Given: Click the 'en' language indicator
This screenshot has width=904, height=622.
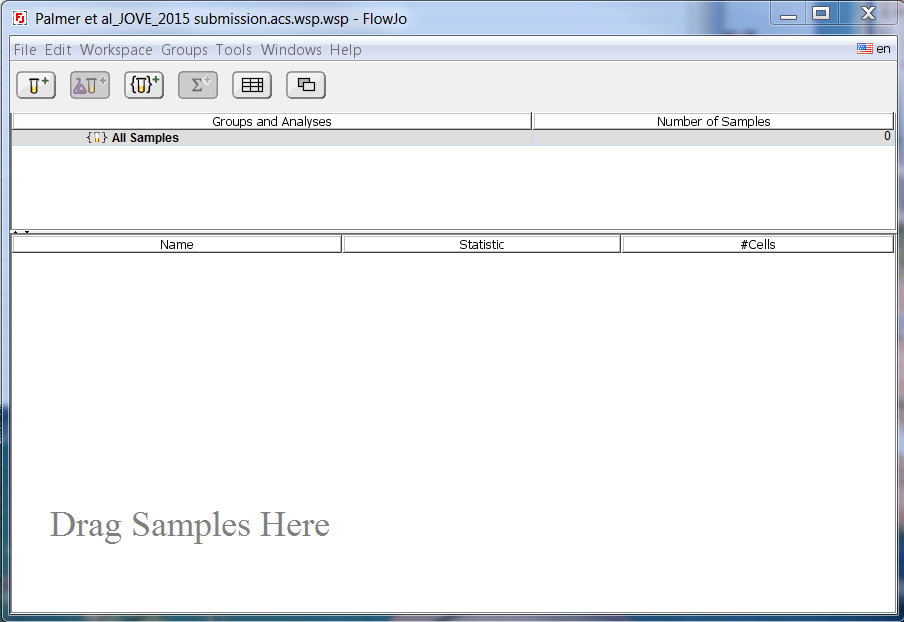Looking at the screenshot, I should point(883,49).
